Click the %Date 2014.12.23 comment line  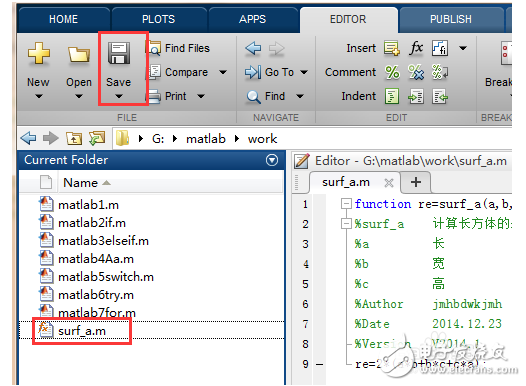428,324
